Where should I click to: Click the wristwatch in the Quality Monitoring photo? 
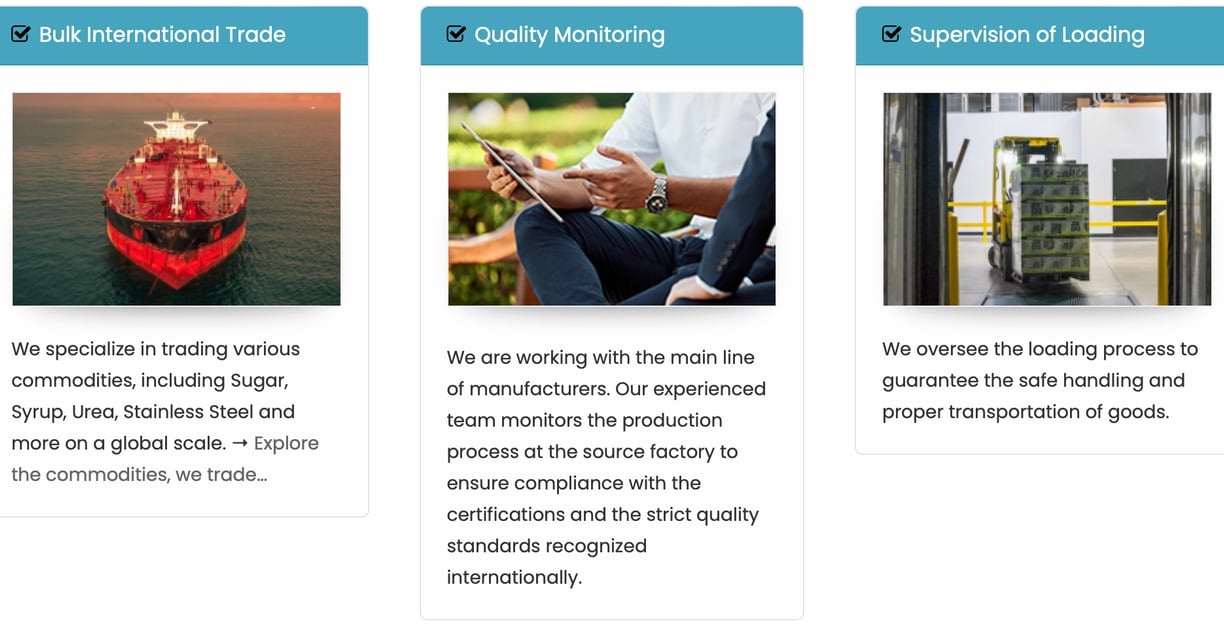(657, 192)
